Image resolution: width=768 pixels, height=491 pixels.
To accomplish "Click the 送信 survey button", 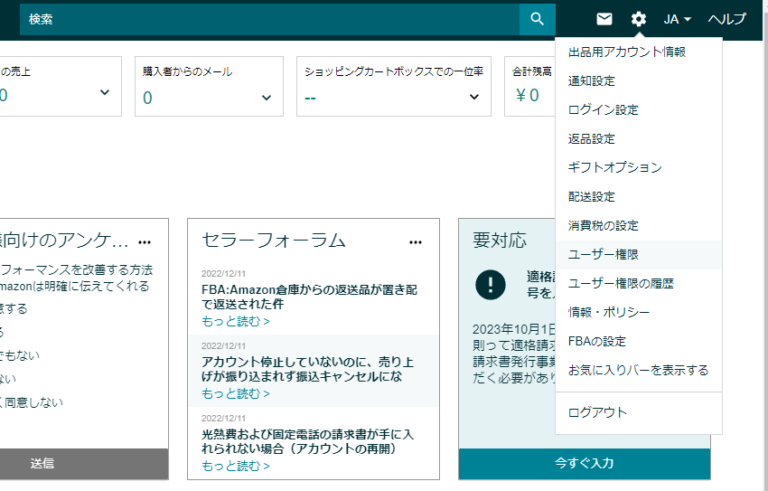I will [84, 464].
